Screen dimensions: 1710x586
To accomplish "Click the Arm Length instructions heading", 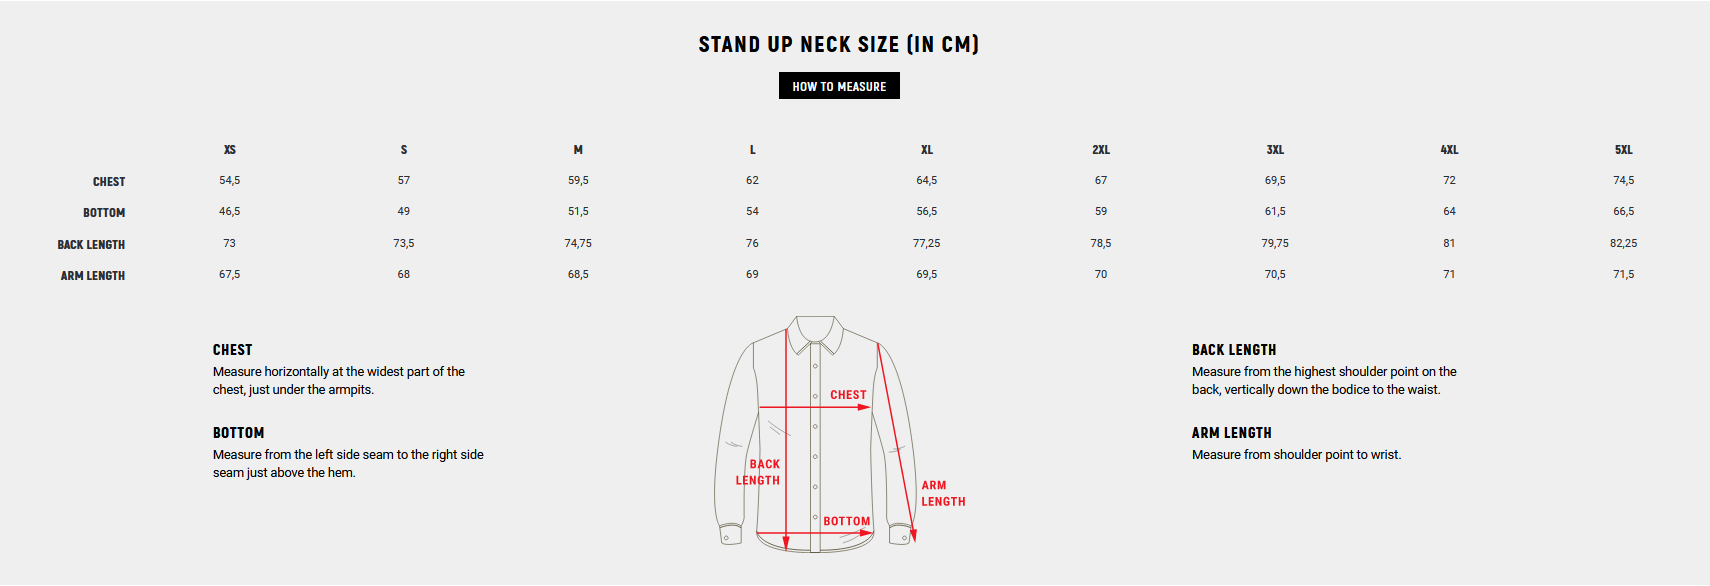I will click(1231, 433).
